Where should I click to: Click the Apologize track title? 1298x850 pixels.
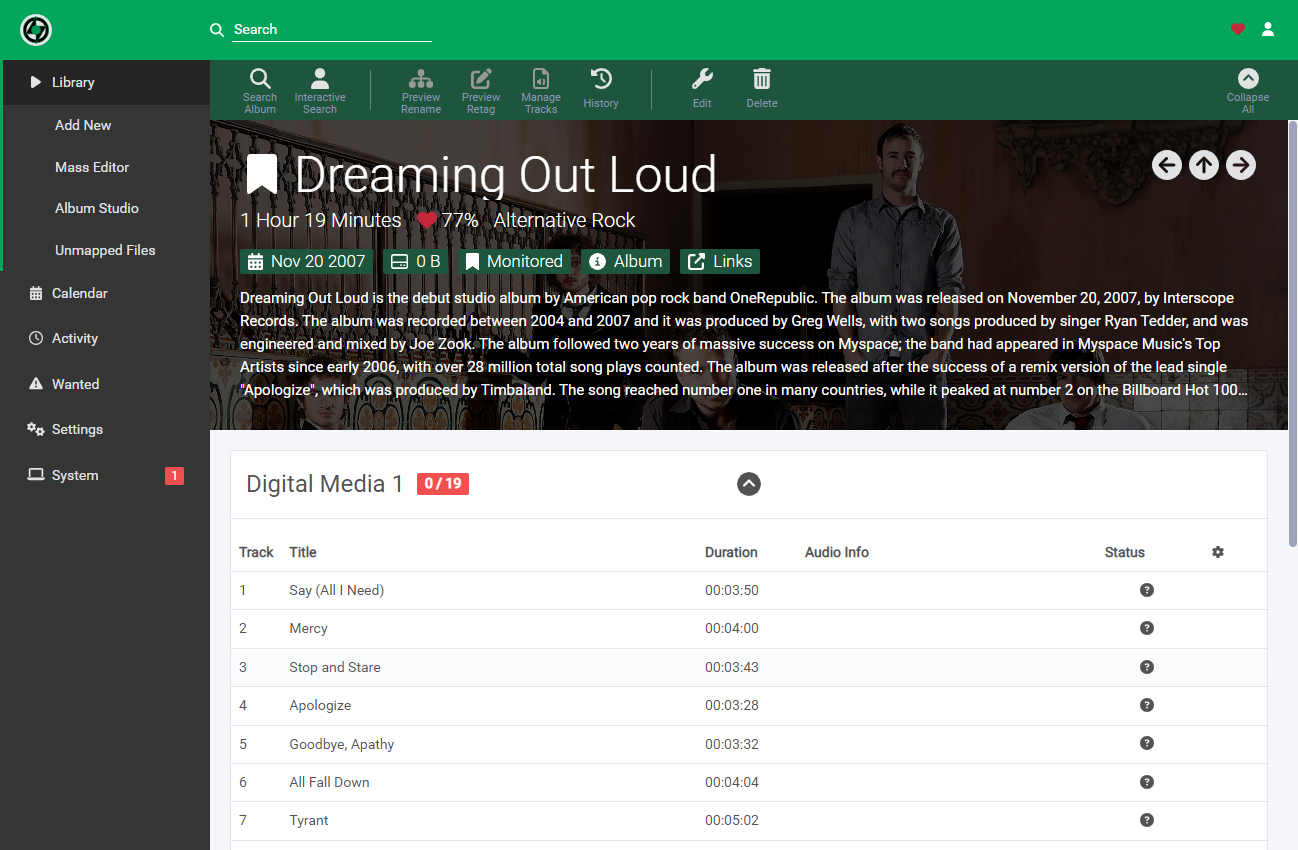tap(320, 705)
